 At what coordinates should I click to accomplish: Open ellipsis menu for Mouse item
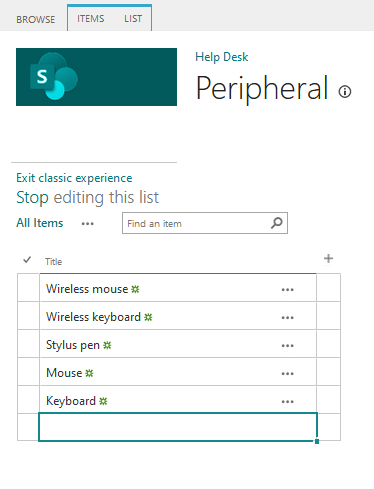(x=287, y=374)
